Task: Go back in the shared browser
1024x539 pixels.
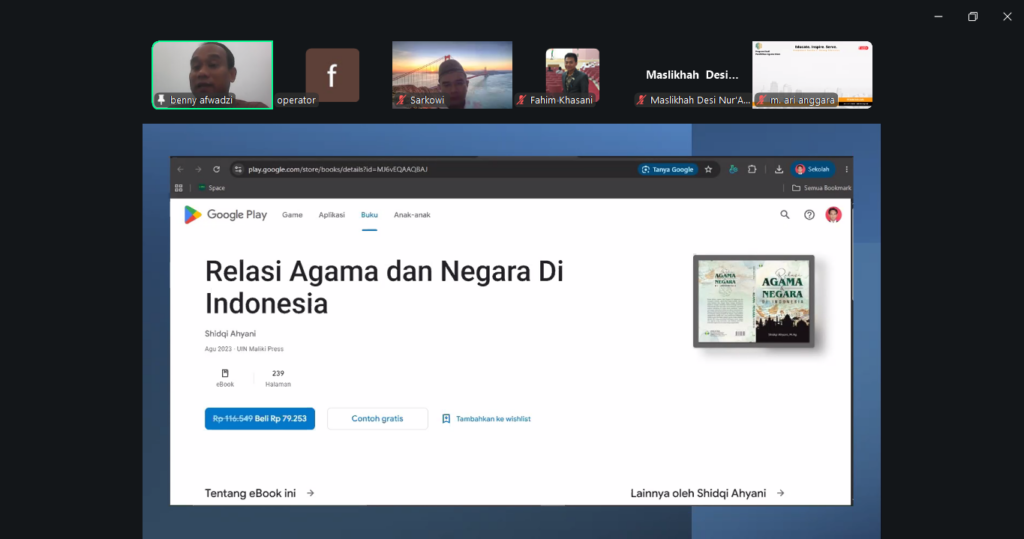Action: 180,169
